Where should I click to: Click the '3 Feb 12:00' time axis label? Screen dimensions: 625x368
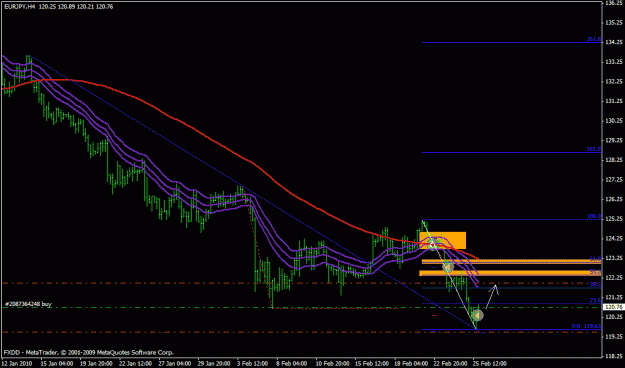point(253,364)
